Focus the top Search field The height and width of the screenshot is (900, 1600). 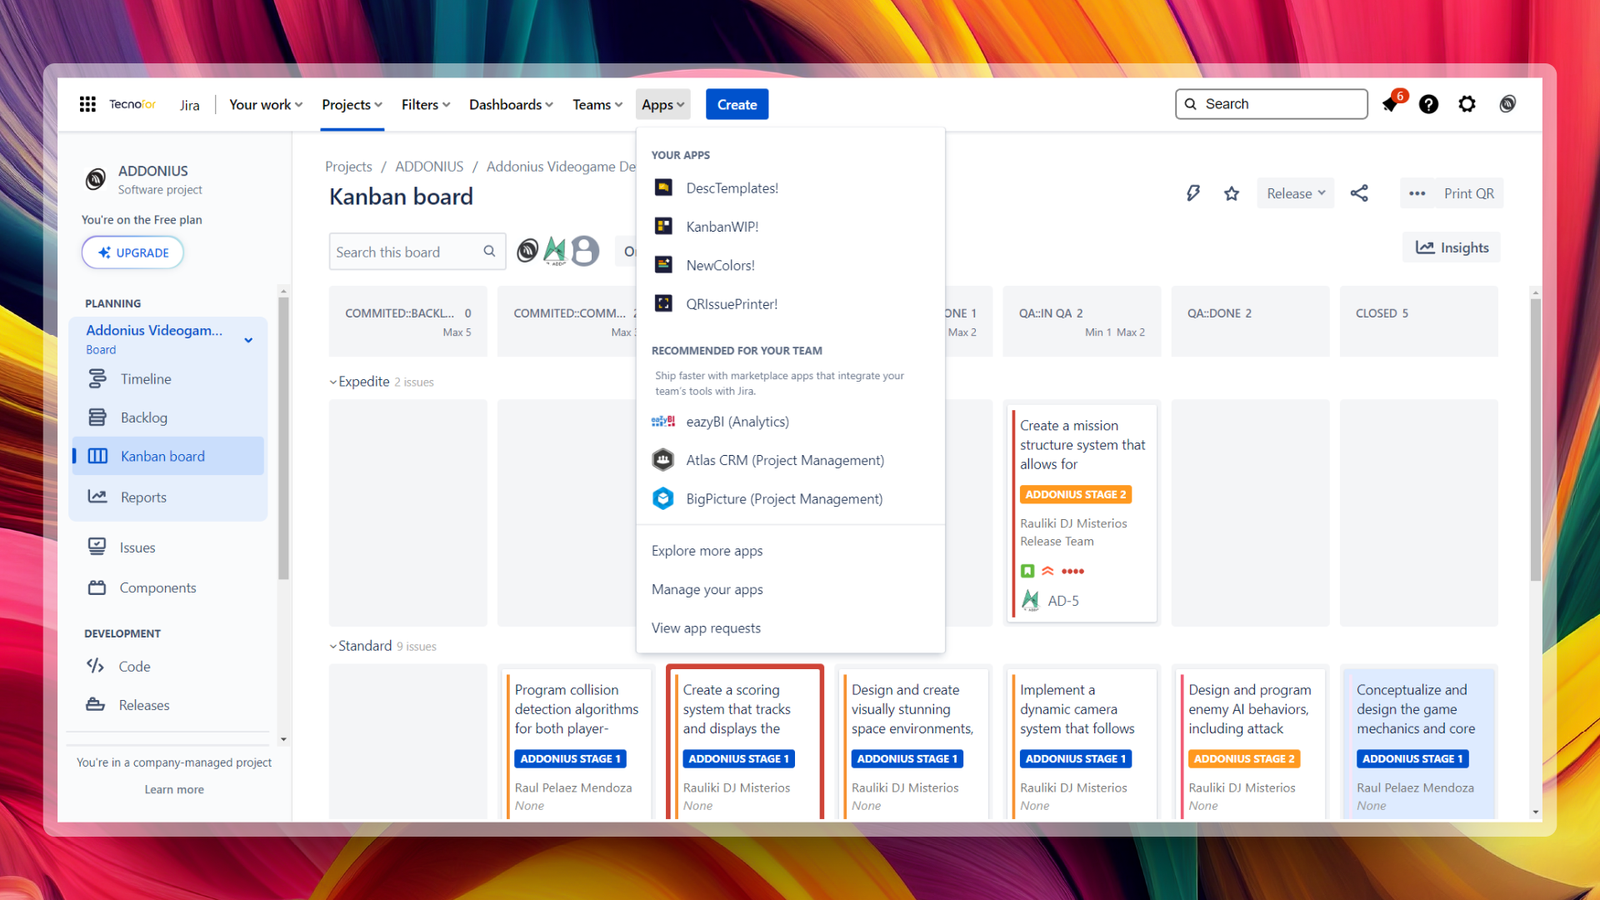pyautogui.click(x=1271, y=104)
